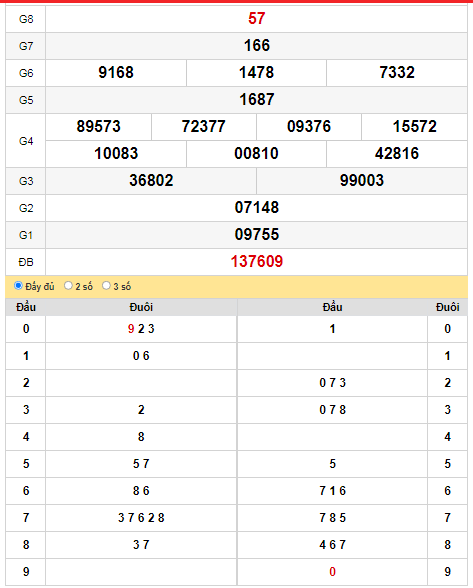473x588 pixels.
Task: Click the G7 result 166
Action: (x=257, y=45)
